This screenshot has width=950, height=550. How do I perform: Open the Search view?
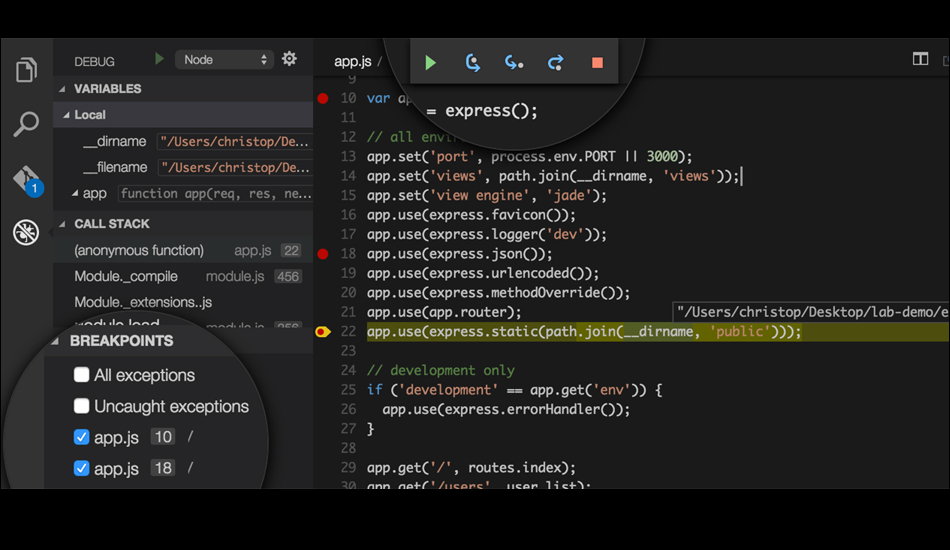click(x=26, y=124)
